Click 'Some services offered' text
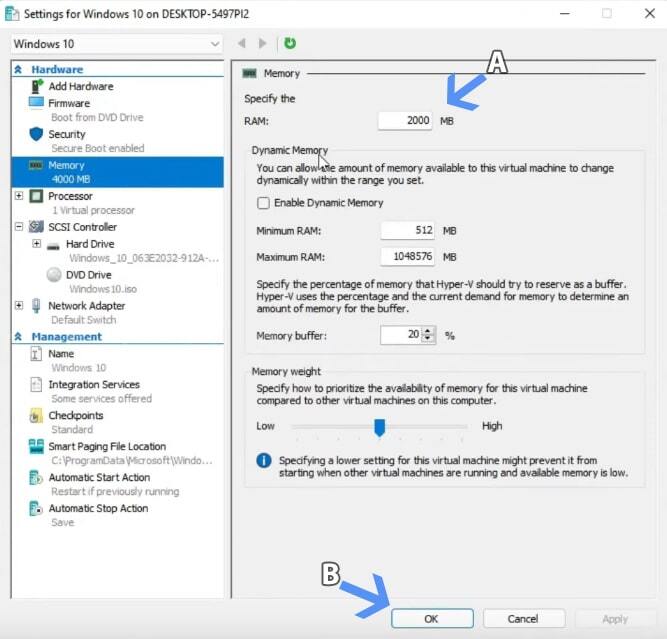 [102, 399]
